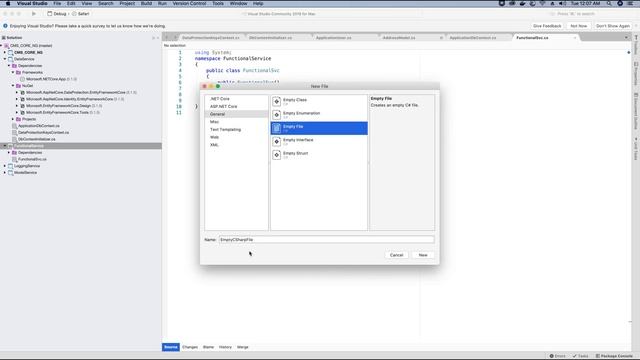Screen dimensions: 640x360
Task: Open DbContextInitializer.cs in solution tree
Action: tap(37, 139)
